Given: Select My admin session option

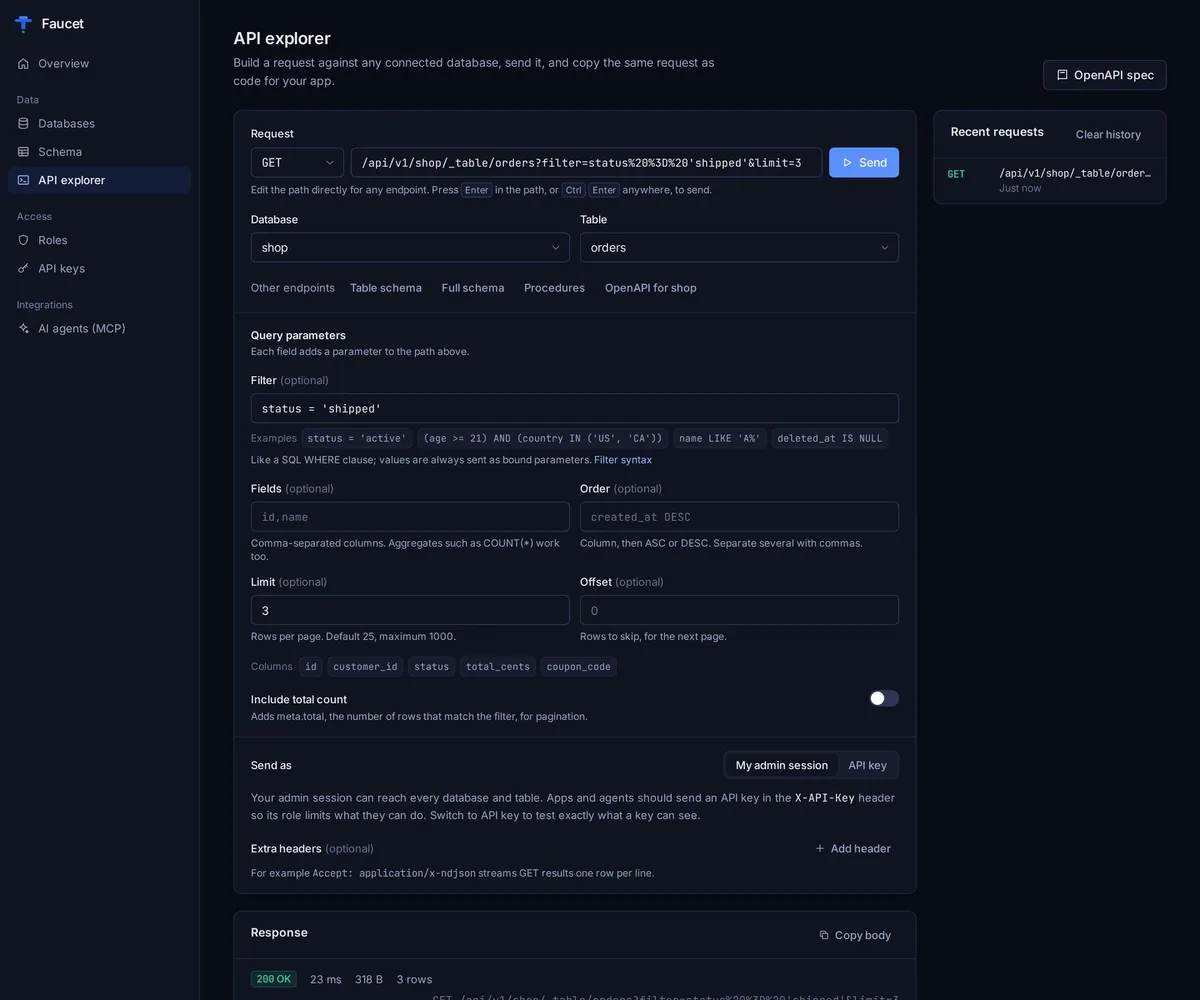Looking at the screenshot, I should [x=782, y=765].
